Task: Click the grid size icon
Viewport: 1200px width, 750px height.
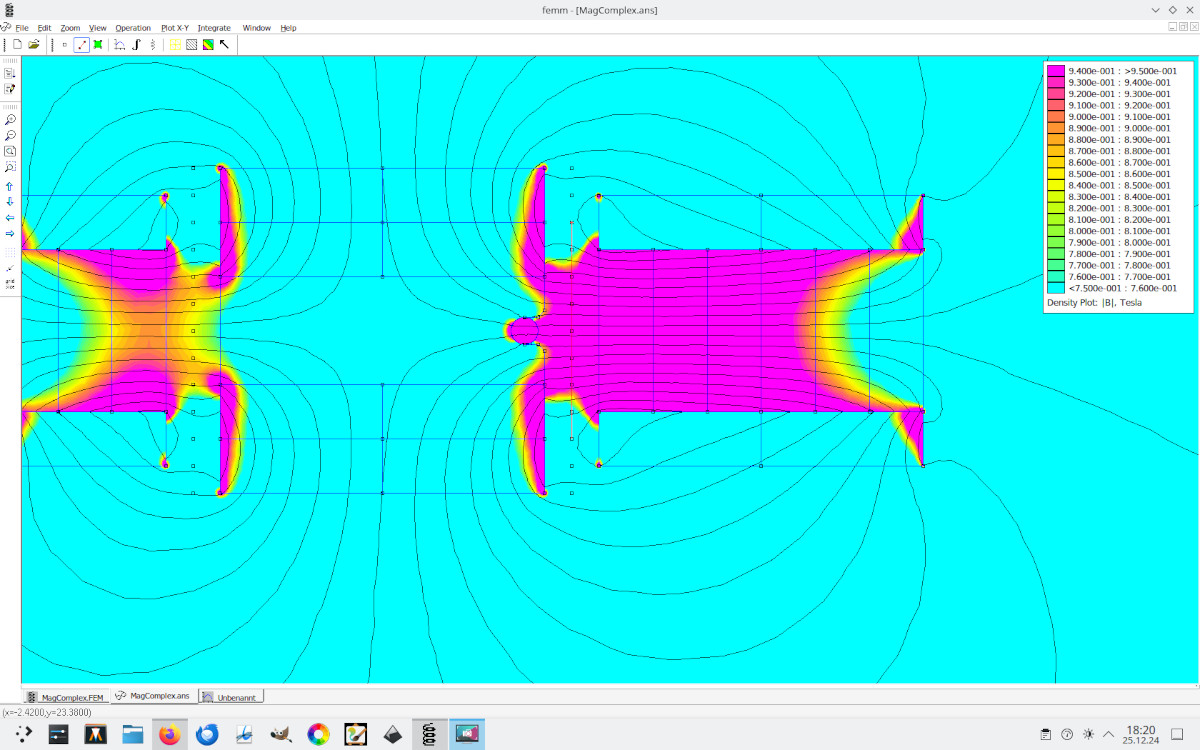Action: click(10, 284)
